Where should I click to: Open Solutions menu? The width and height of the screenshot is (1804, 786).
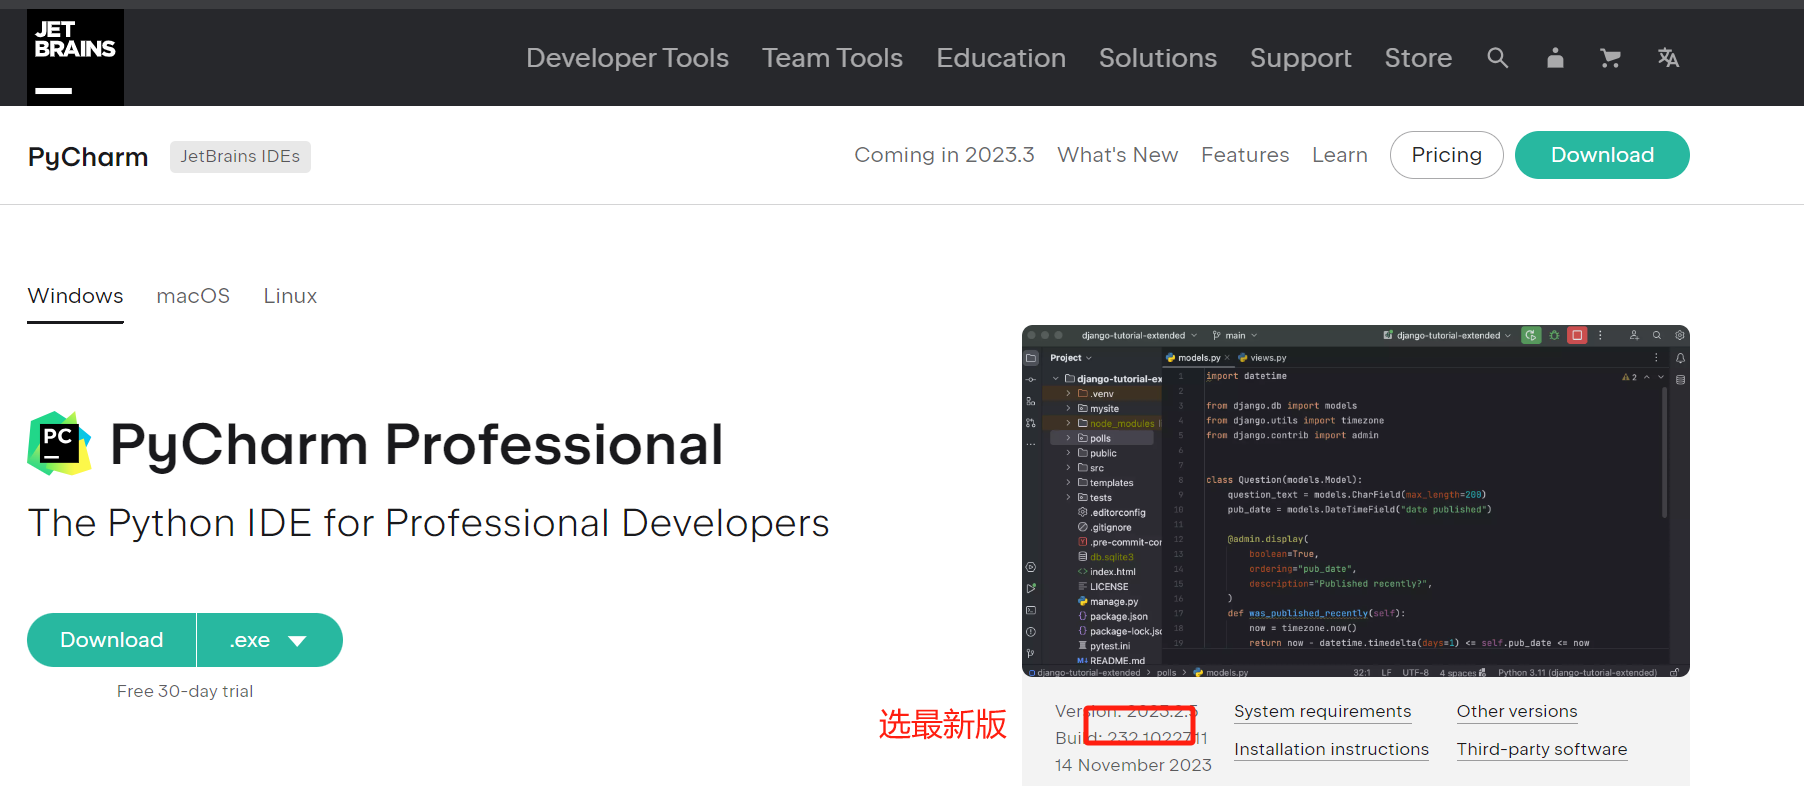click(x=1158, y=58)
